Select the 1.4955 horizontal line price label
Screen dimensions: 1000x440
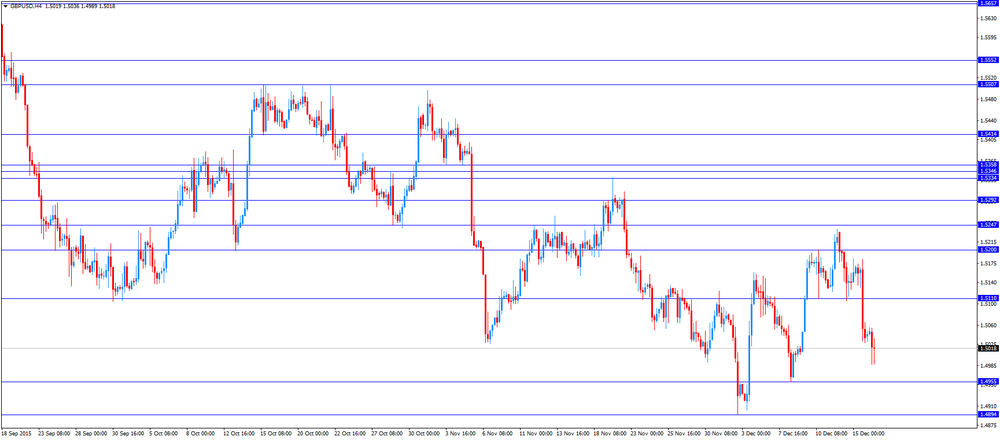pyautogui.click(x=988, y=381)
